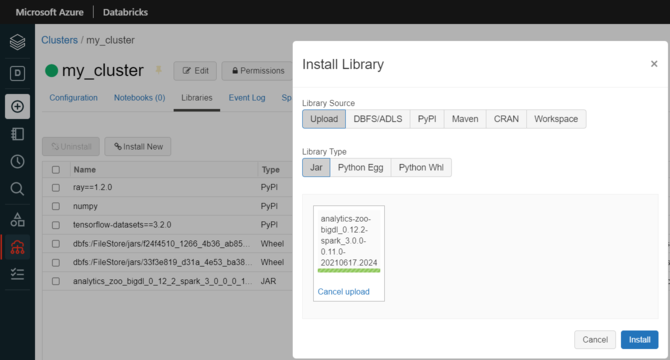The height and width of the screenshot is (360, 670).
Task: Open the Data icon in sidebar
Action: coord(18,73)
